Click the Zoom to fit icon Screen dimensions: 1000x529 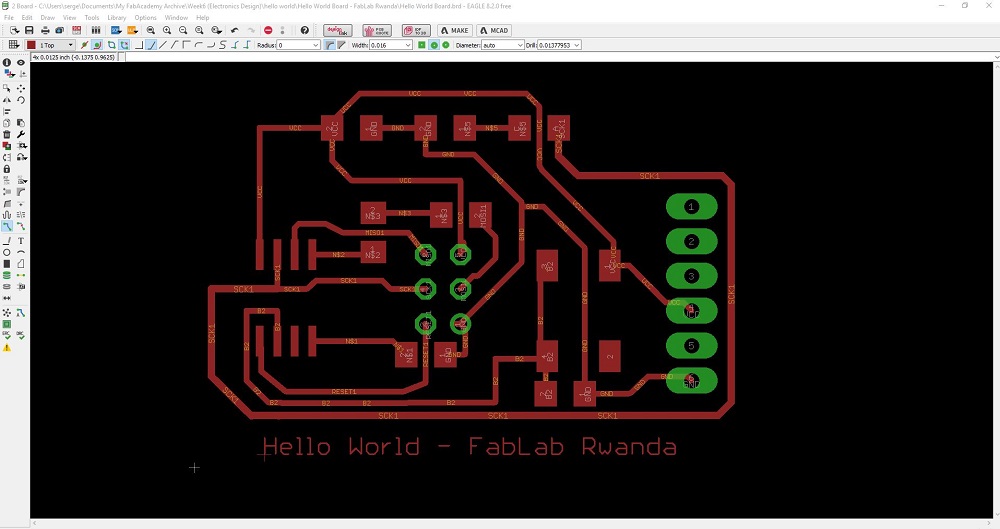tap(151, 30)
